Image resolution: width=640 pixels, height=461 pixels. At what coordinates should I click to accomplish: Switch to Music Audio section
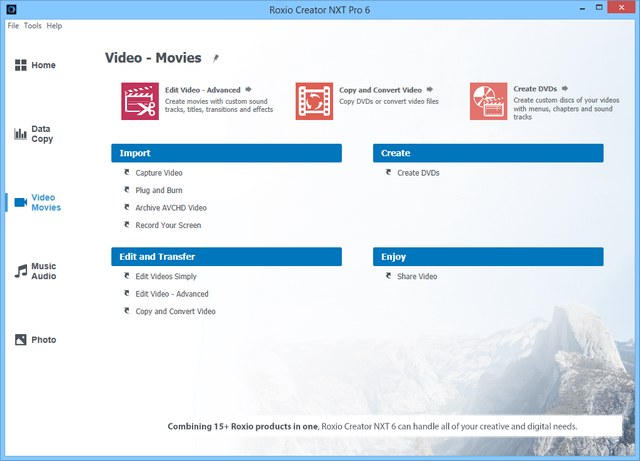[44, 271]
